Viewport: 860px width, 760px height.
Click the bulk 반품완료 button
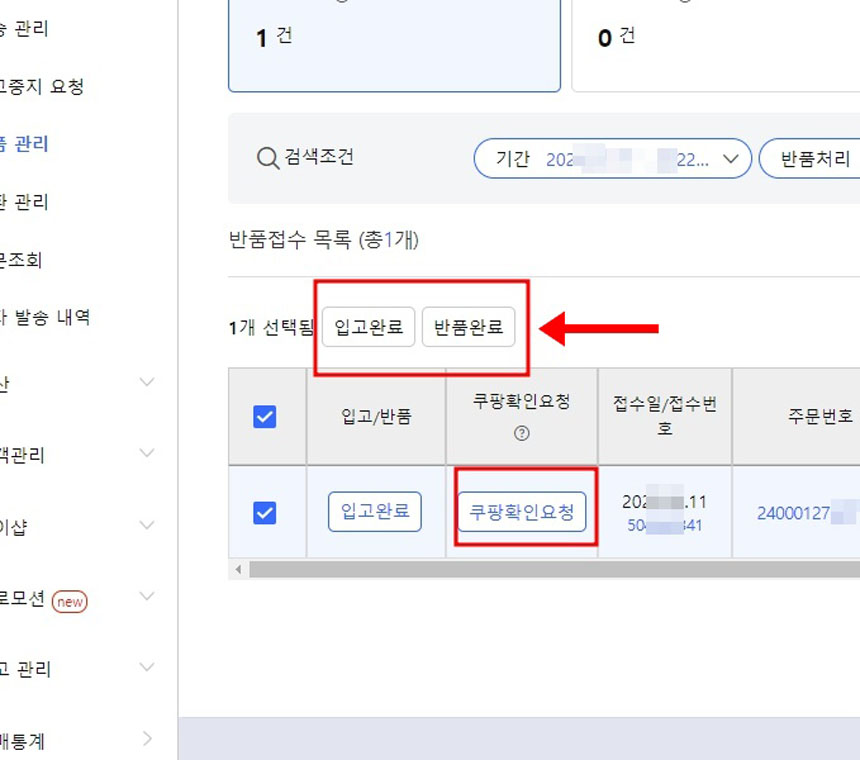(468, 327)
